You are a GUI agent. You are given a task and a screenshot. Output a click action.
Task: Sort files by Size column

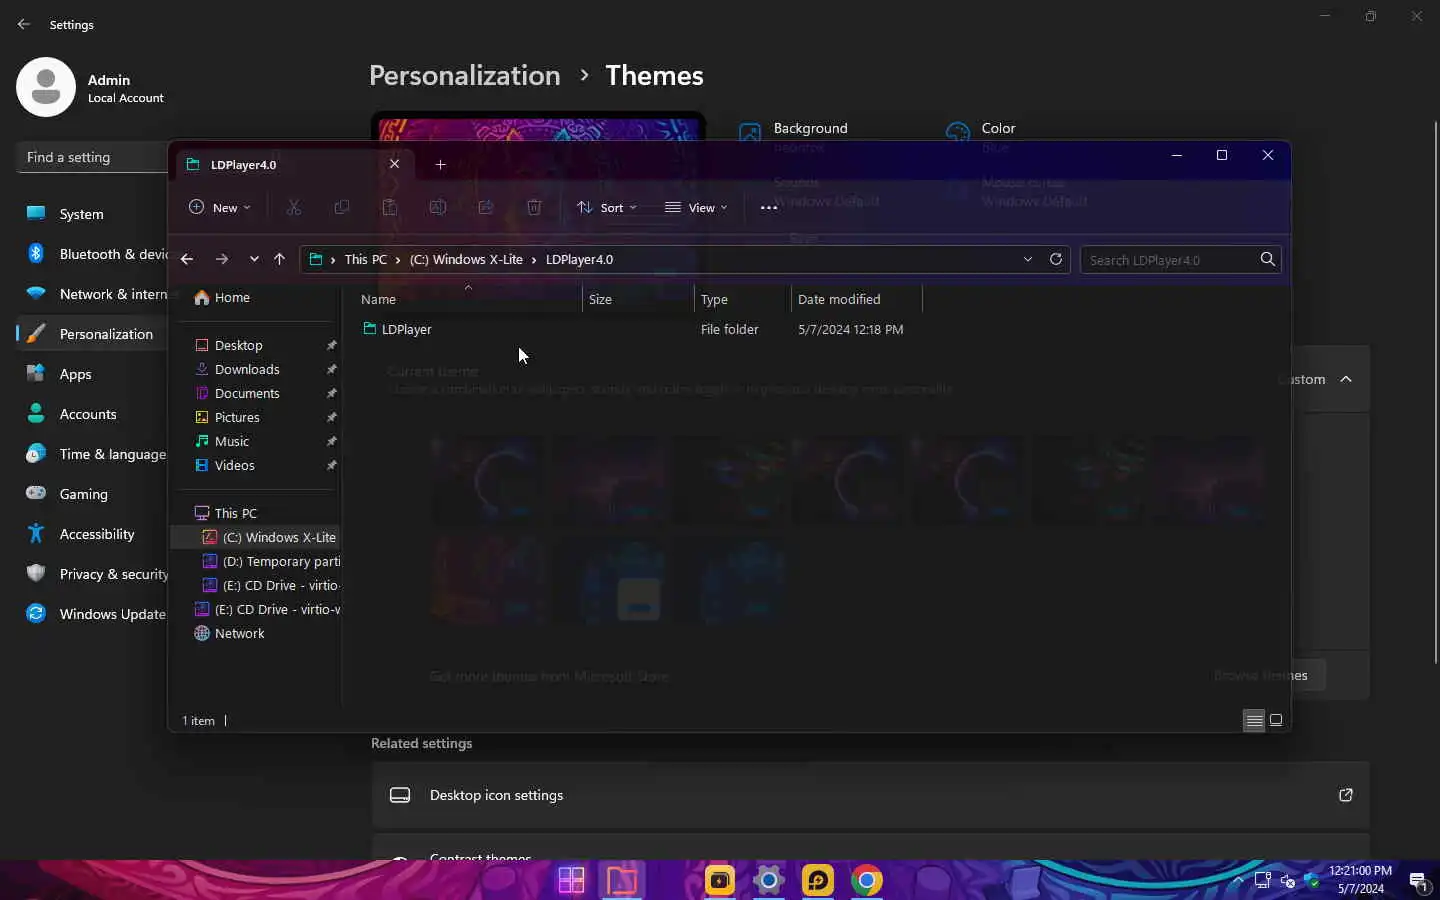point(638,299)
